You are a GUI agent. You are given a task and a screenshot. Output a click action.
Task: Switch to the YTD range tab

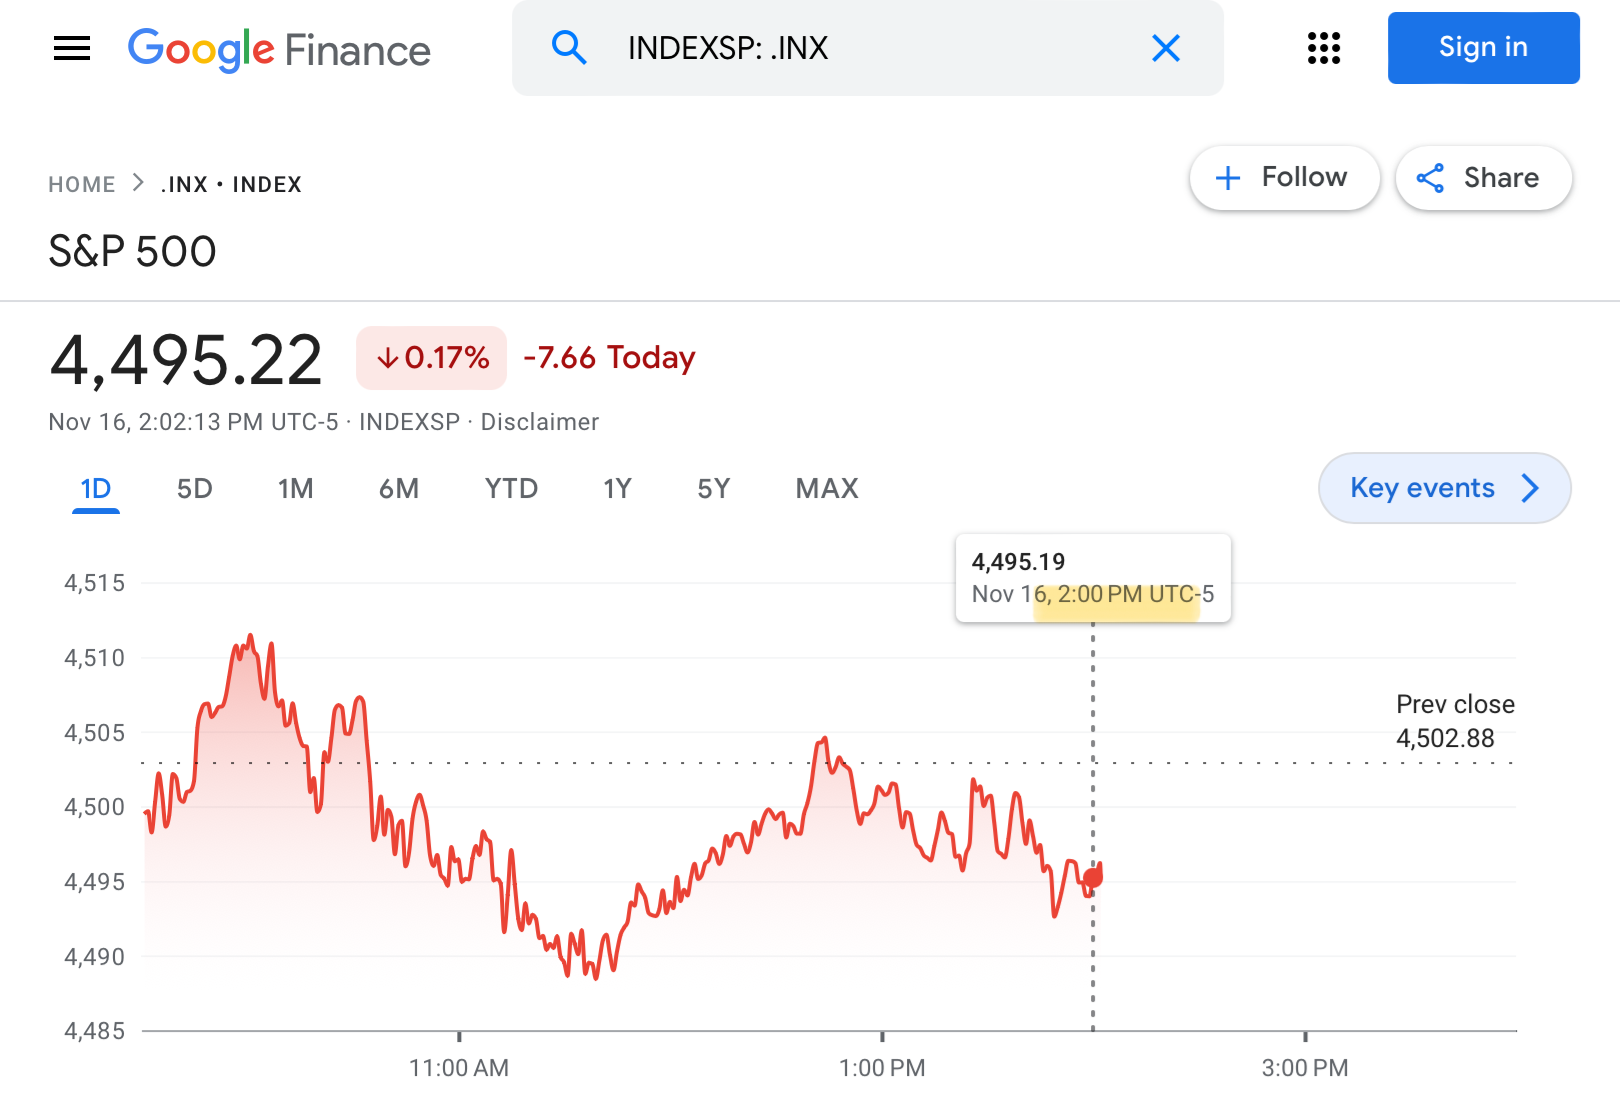(x=511, y=489)
